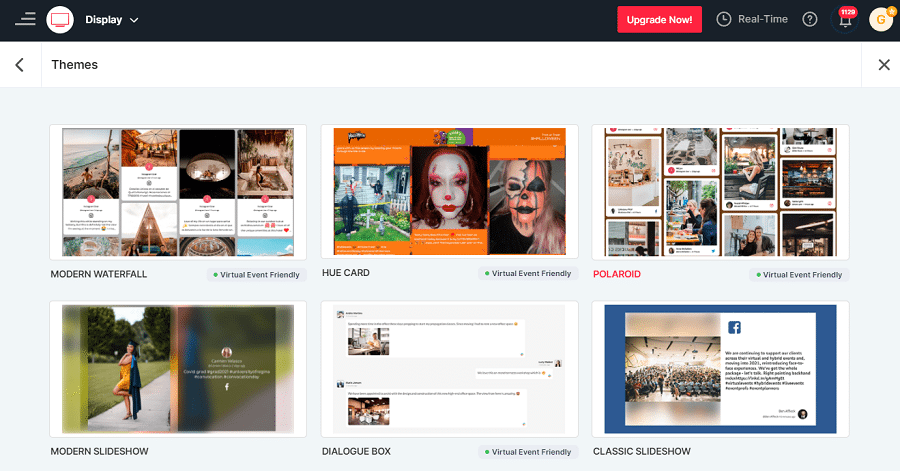Select the Modern Slideshow theme preview
The height and width of the screenshot is (471, 900).
point(178,369)
